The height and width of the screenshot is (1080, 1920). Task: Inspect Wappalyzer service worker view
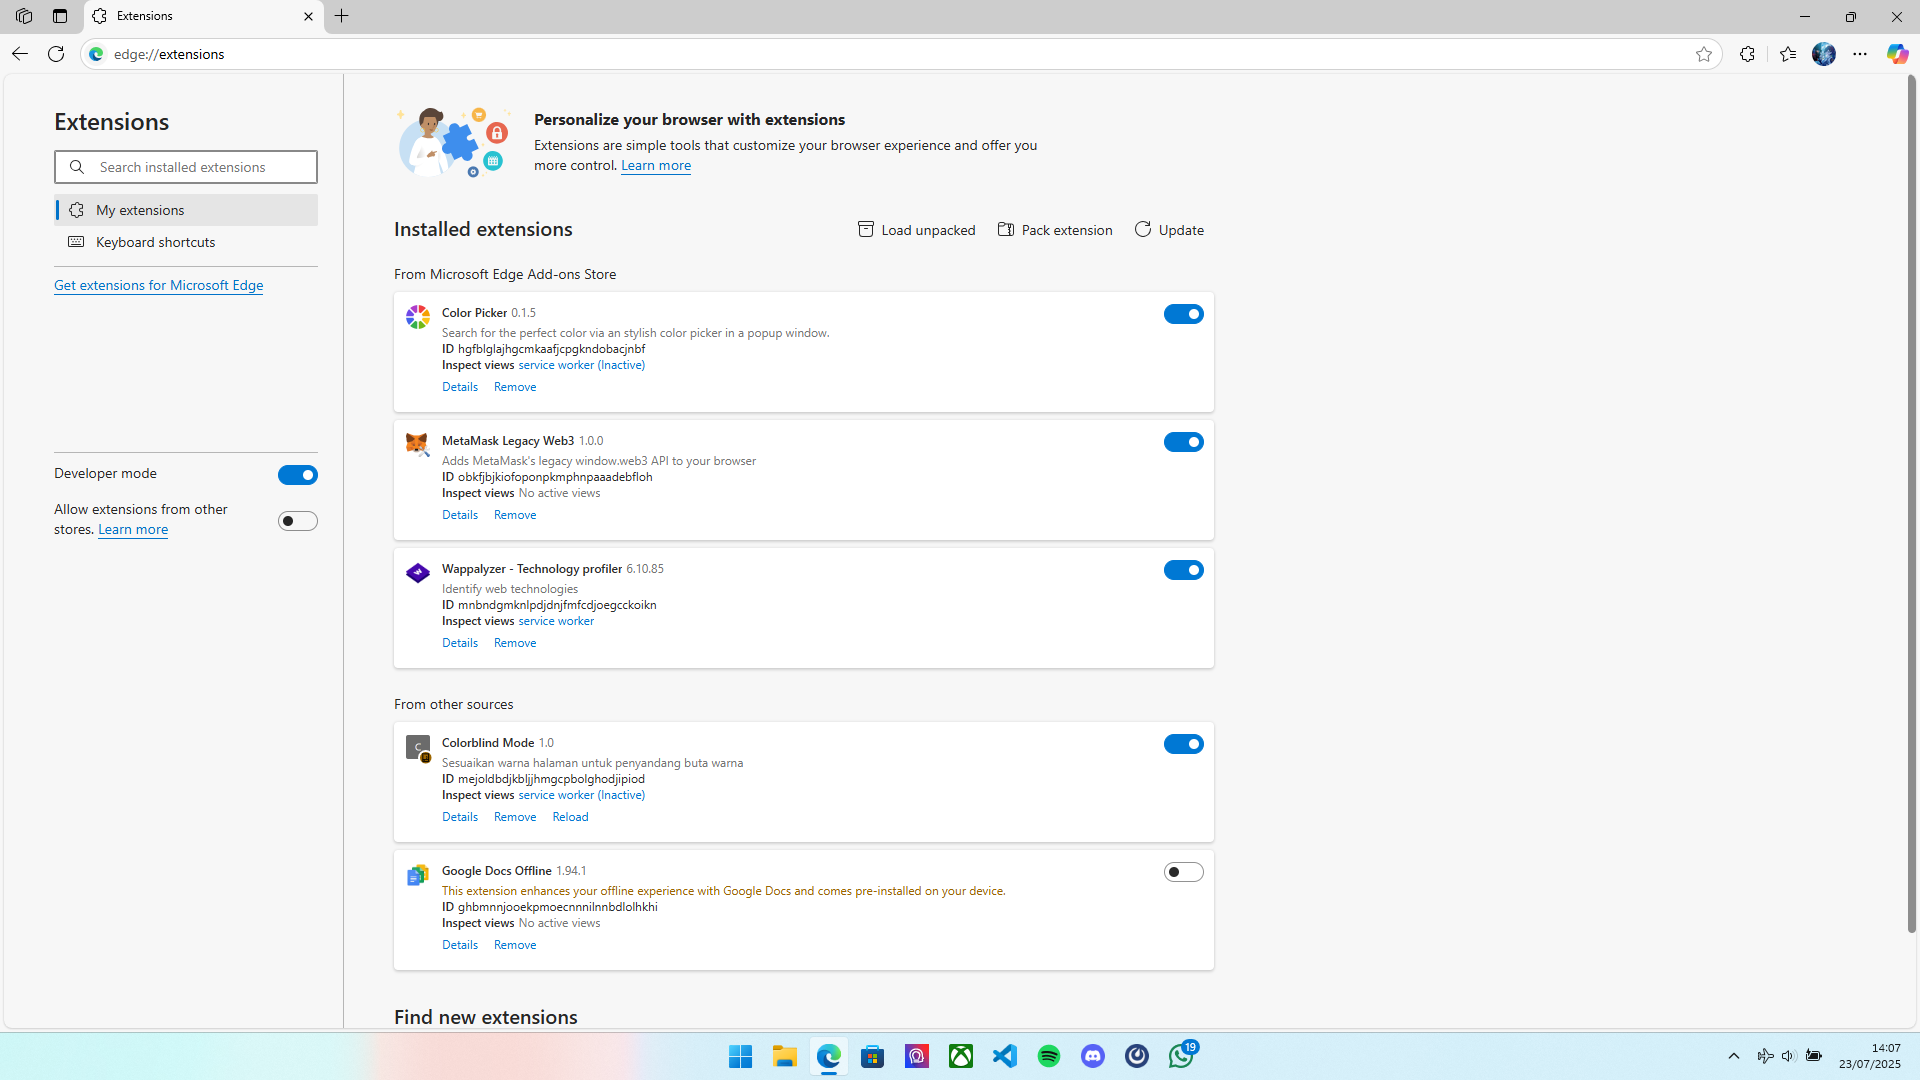coord(556,621)
